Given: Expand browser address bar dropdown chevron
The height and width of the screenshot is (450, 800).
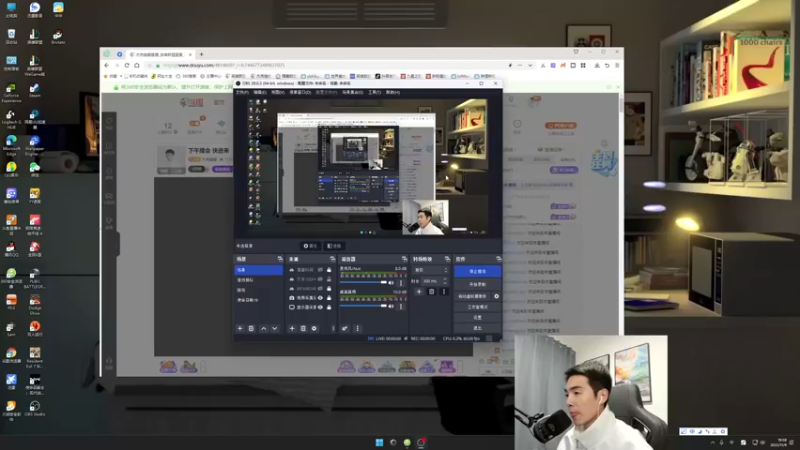Looking at the screenshot, I should tap(530, 65).
